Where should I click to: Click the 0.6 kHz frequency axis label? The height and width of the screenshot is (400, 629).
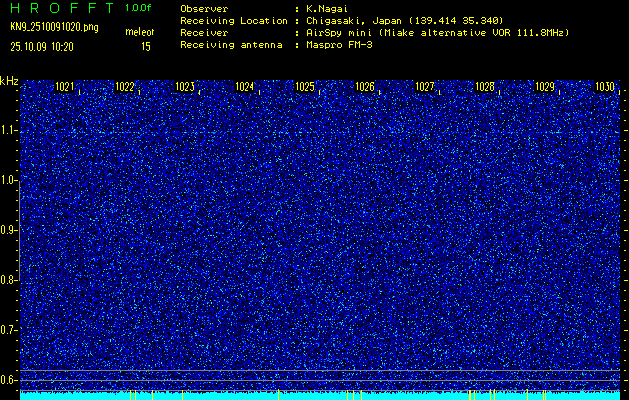(9, 379)
